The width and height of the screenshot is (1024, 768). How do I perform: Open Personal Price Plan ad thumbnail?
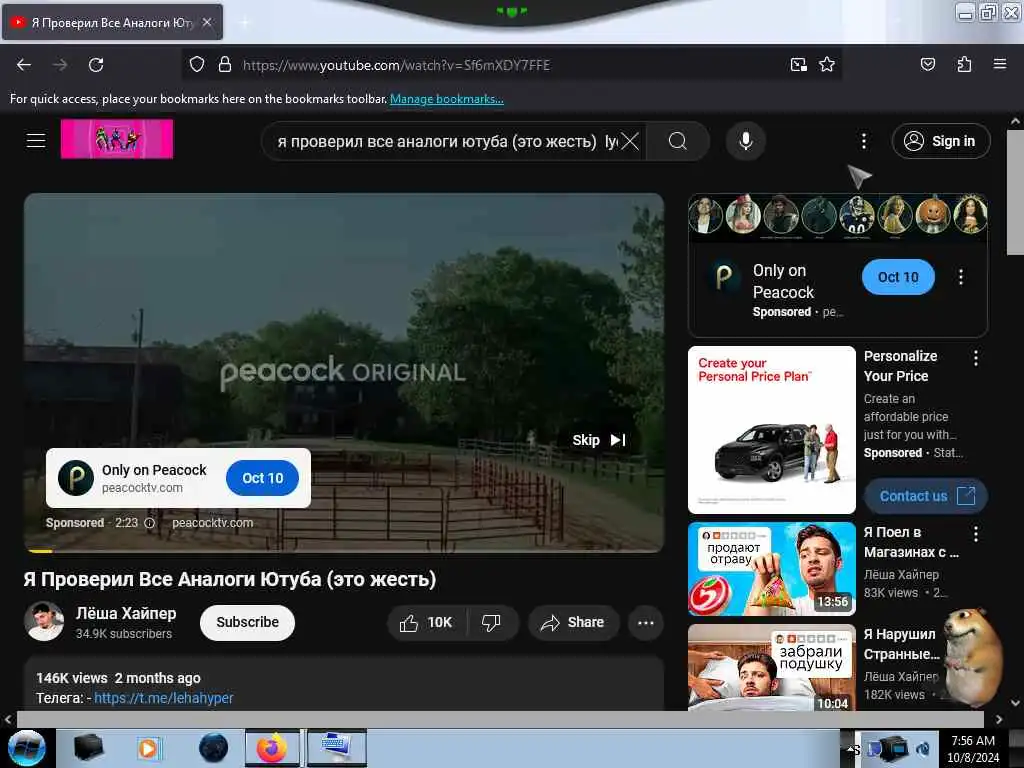click(771, 430)
